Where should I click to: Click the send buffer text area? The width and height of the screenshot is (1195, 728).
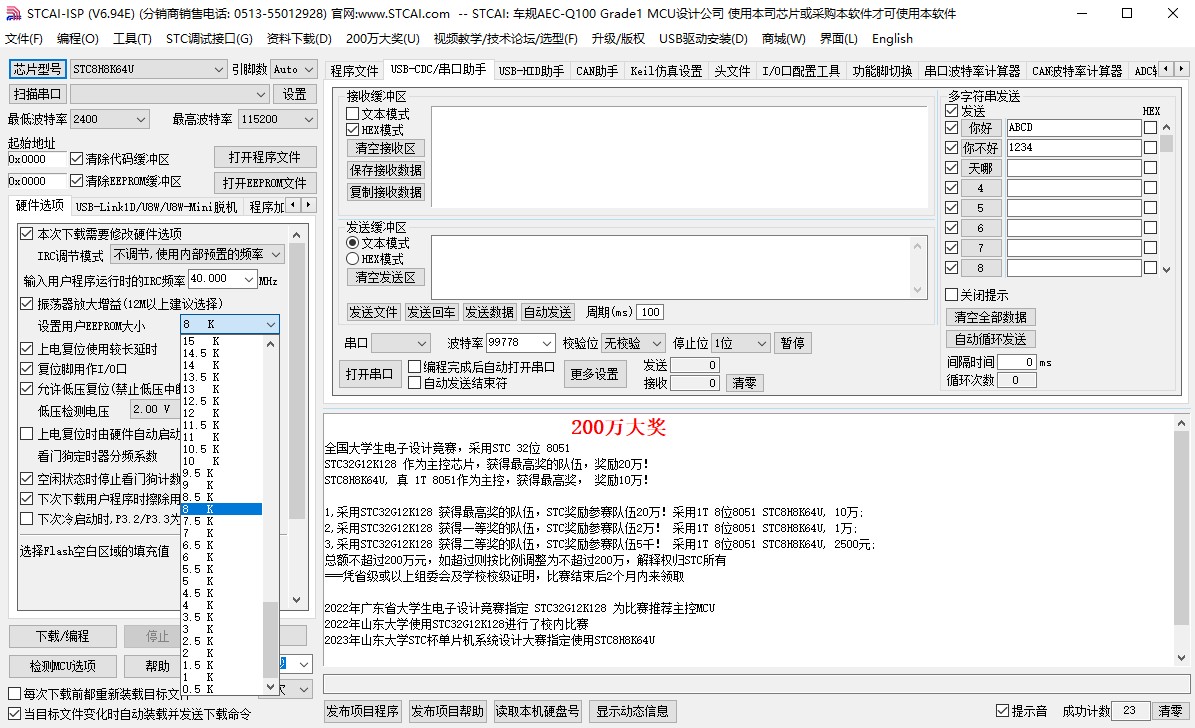(x=672, y=267)
